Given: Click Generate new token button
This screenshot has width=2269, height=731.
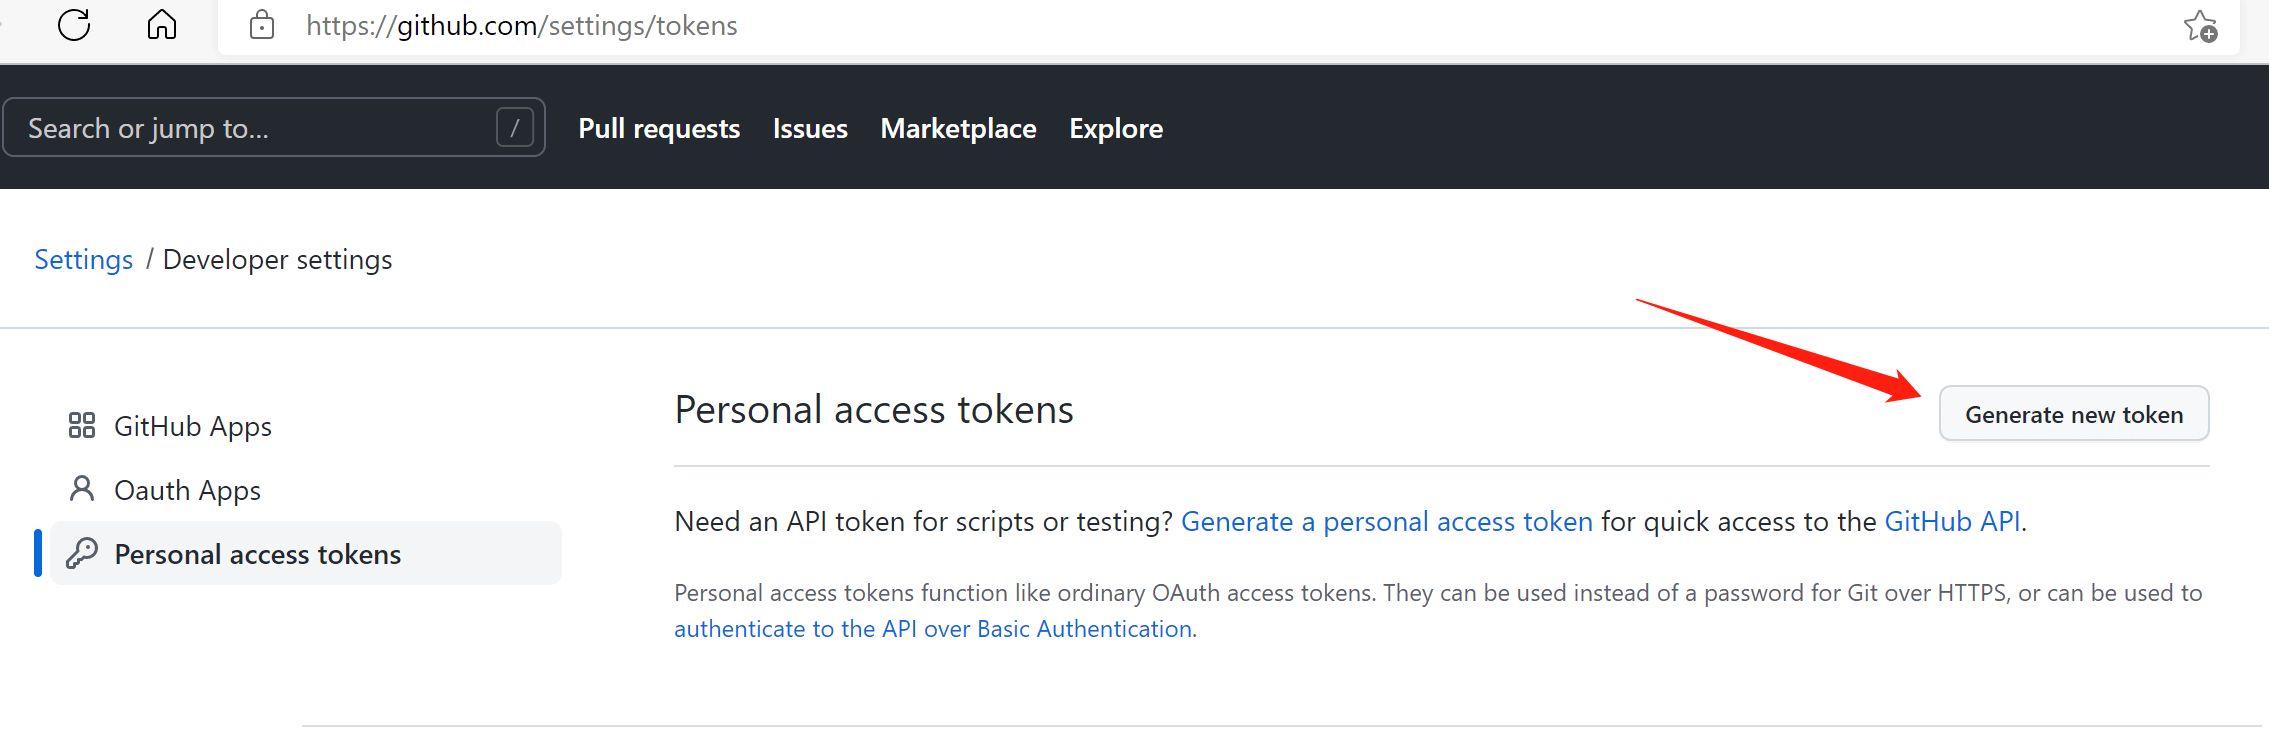Looking at the screenshot, I should tap(2074, 414).
